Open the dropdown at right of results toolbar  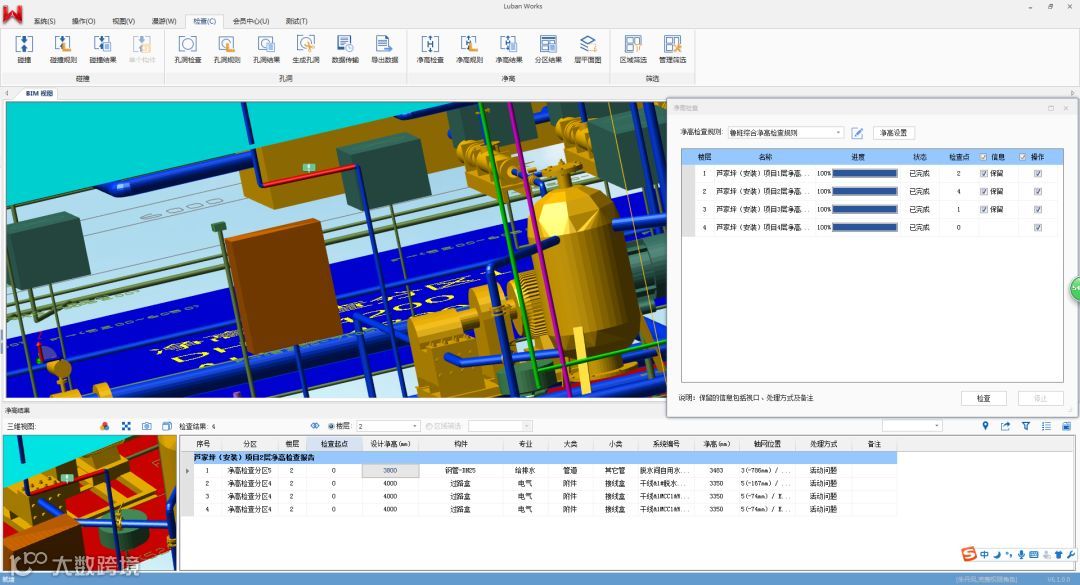[937, 426]
